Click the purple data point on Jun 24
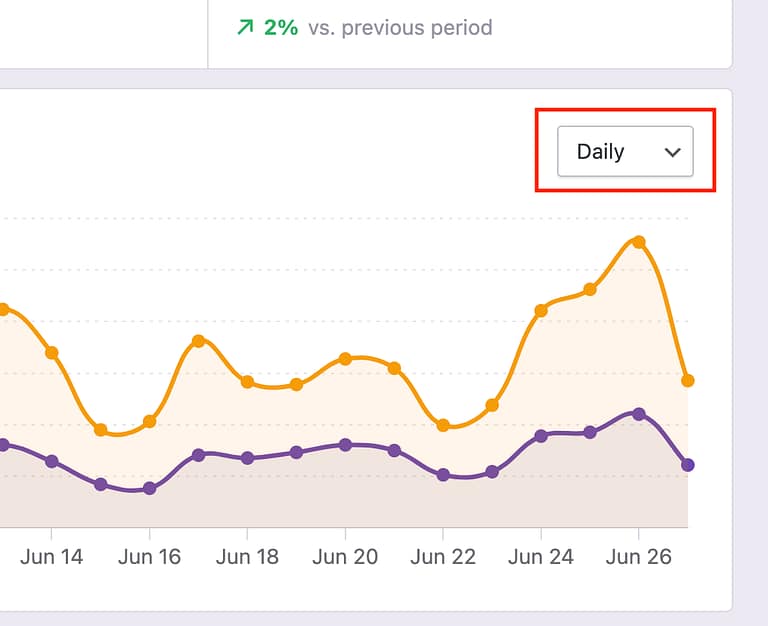This screenshot has width=768, height=626. click(x=541, y=436)
